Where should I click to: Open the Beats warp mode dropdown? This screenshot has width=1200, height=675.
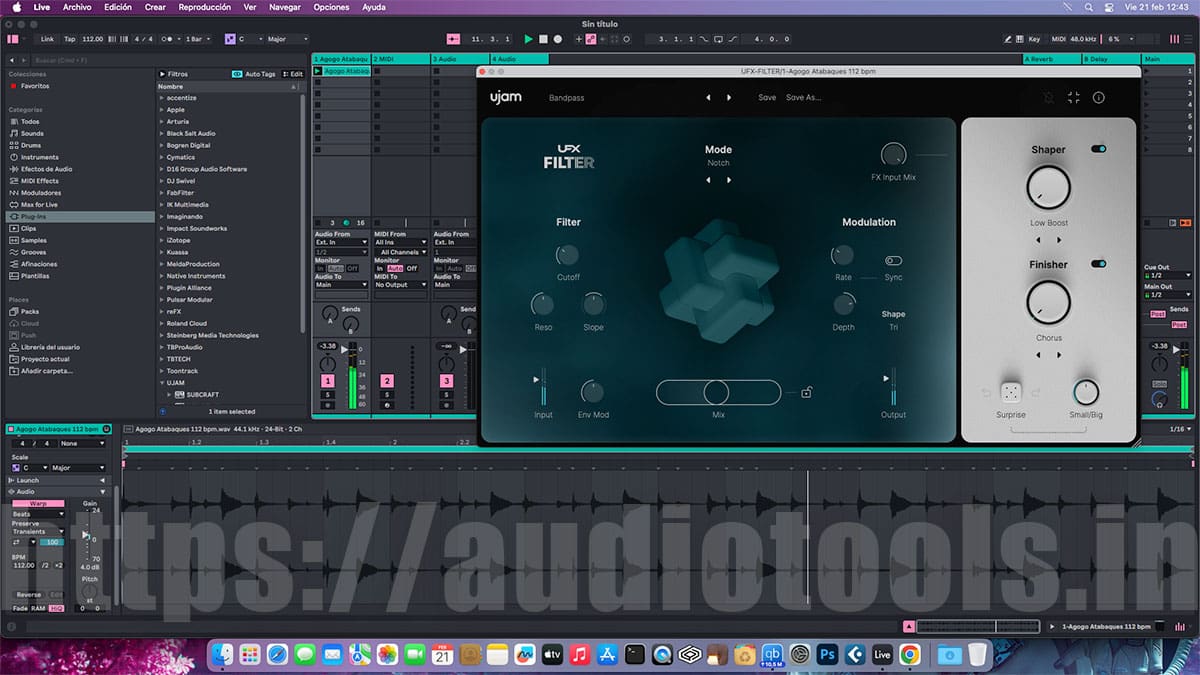tap(38, 514)
